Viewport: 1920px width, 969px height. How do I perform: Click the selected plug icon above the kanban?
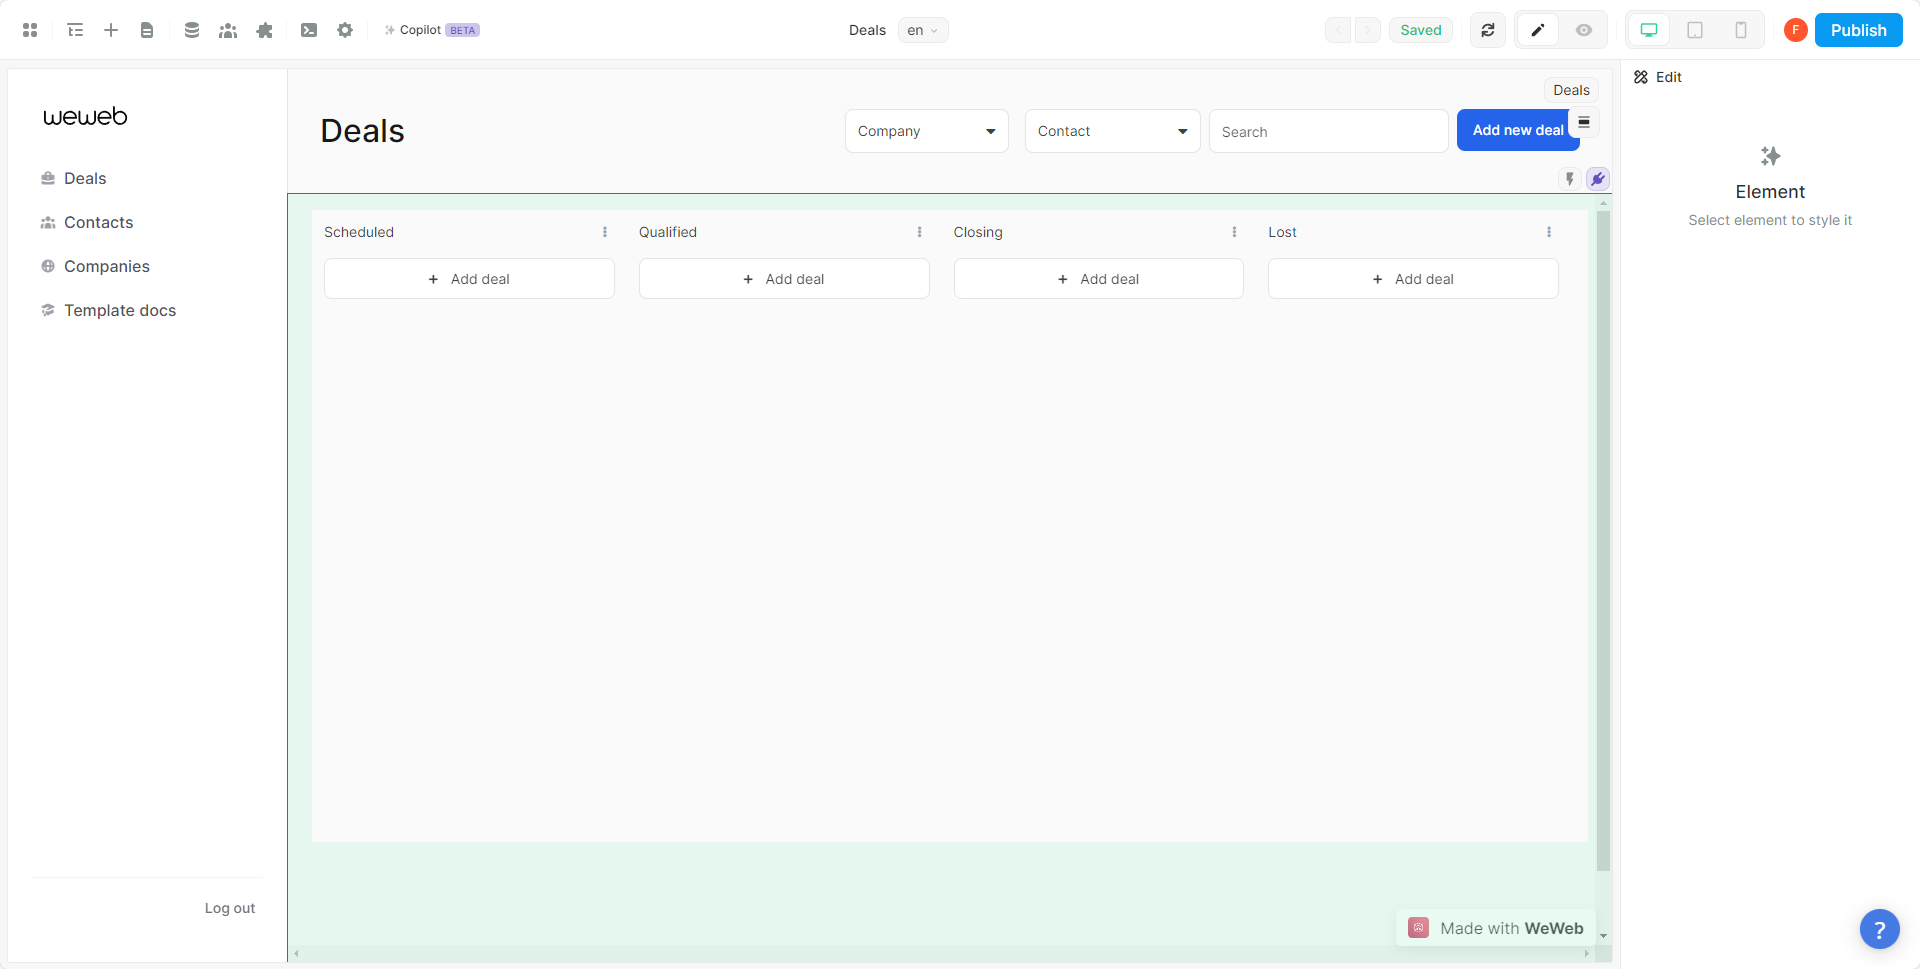click(x=1597, y=178)
